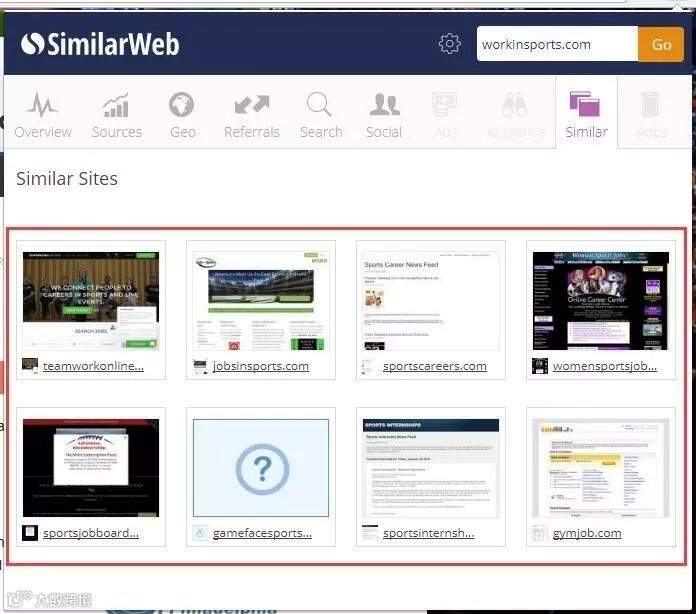
Task: Open the womensportsjobs preview thumbnail
Action: click(601, 301)
